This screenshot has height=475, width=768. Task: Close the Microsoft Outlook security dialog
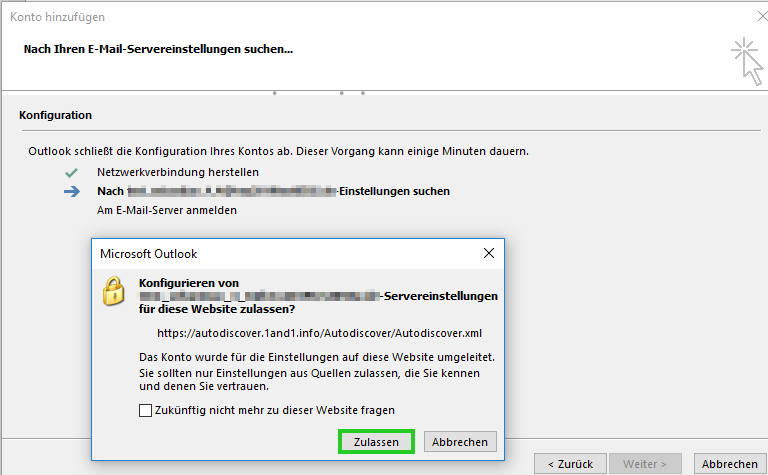[489, 253]
